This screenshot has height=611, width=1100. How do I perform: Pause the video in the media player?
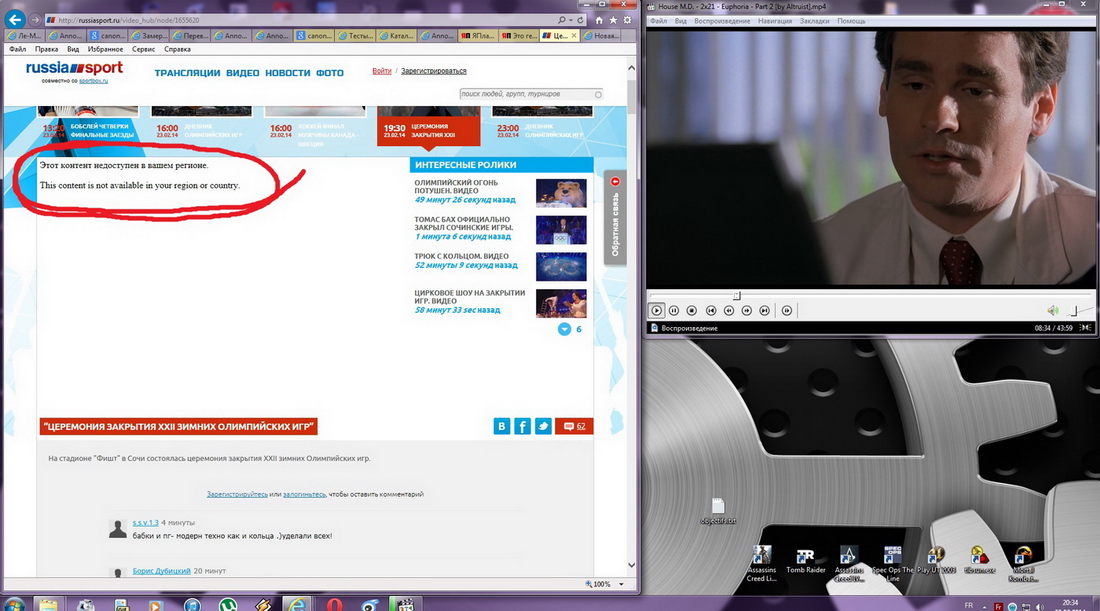(x=673, y=310)
